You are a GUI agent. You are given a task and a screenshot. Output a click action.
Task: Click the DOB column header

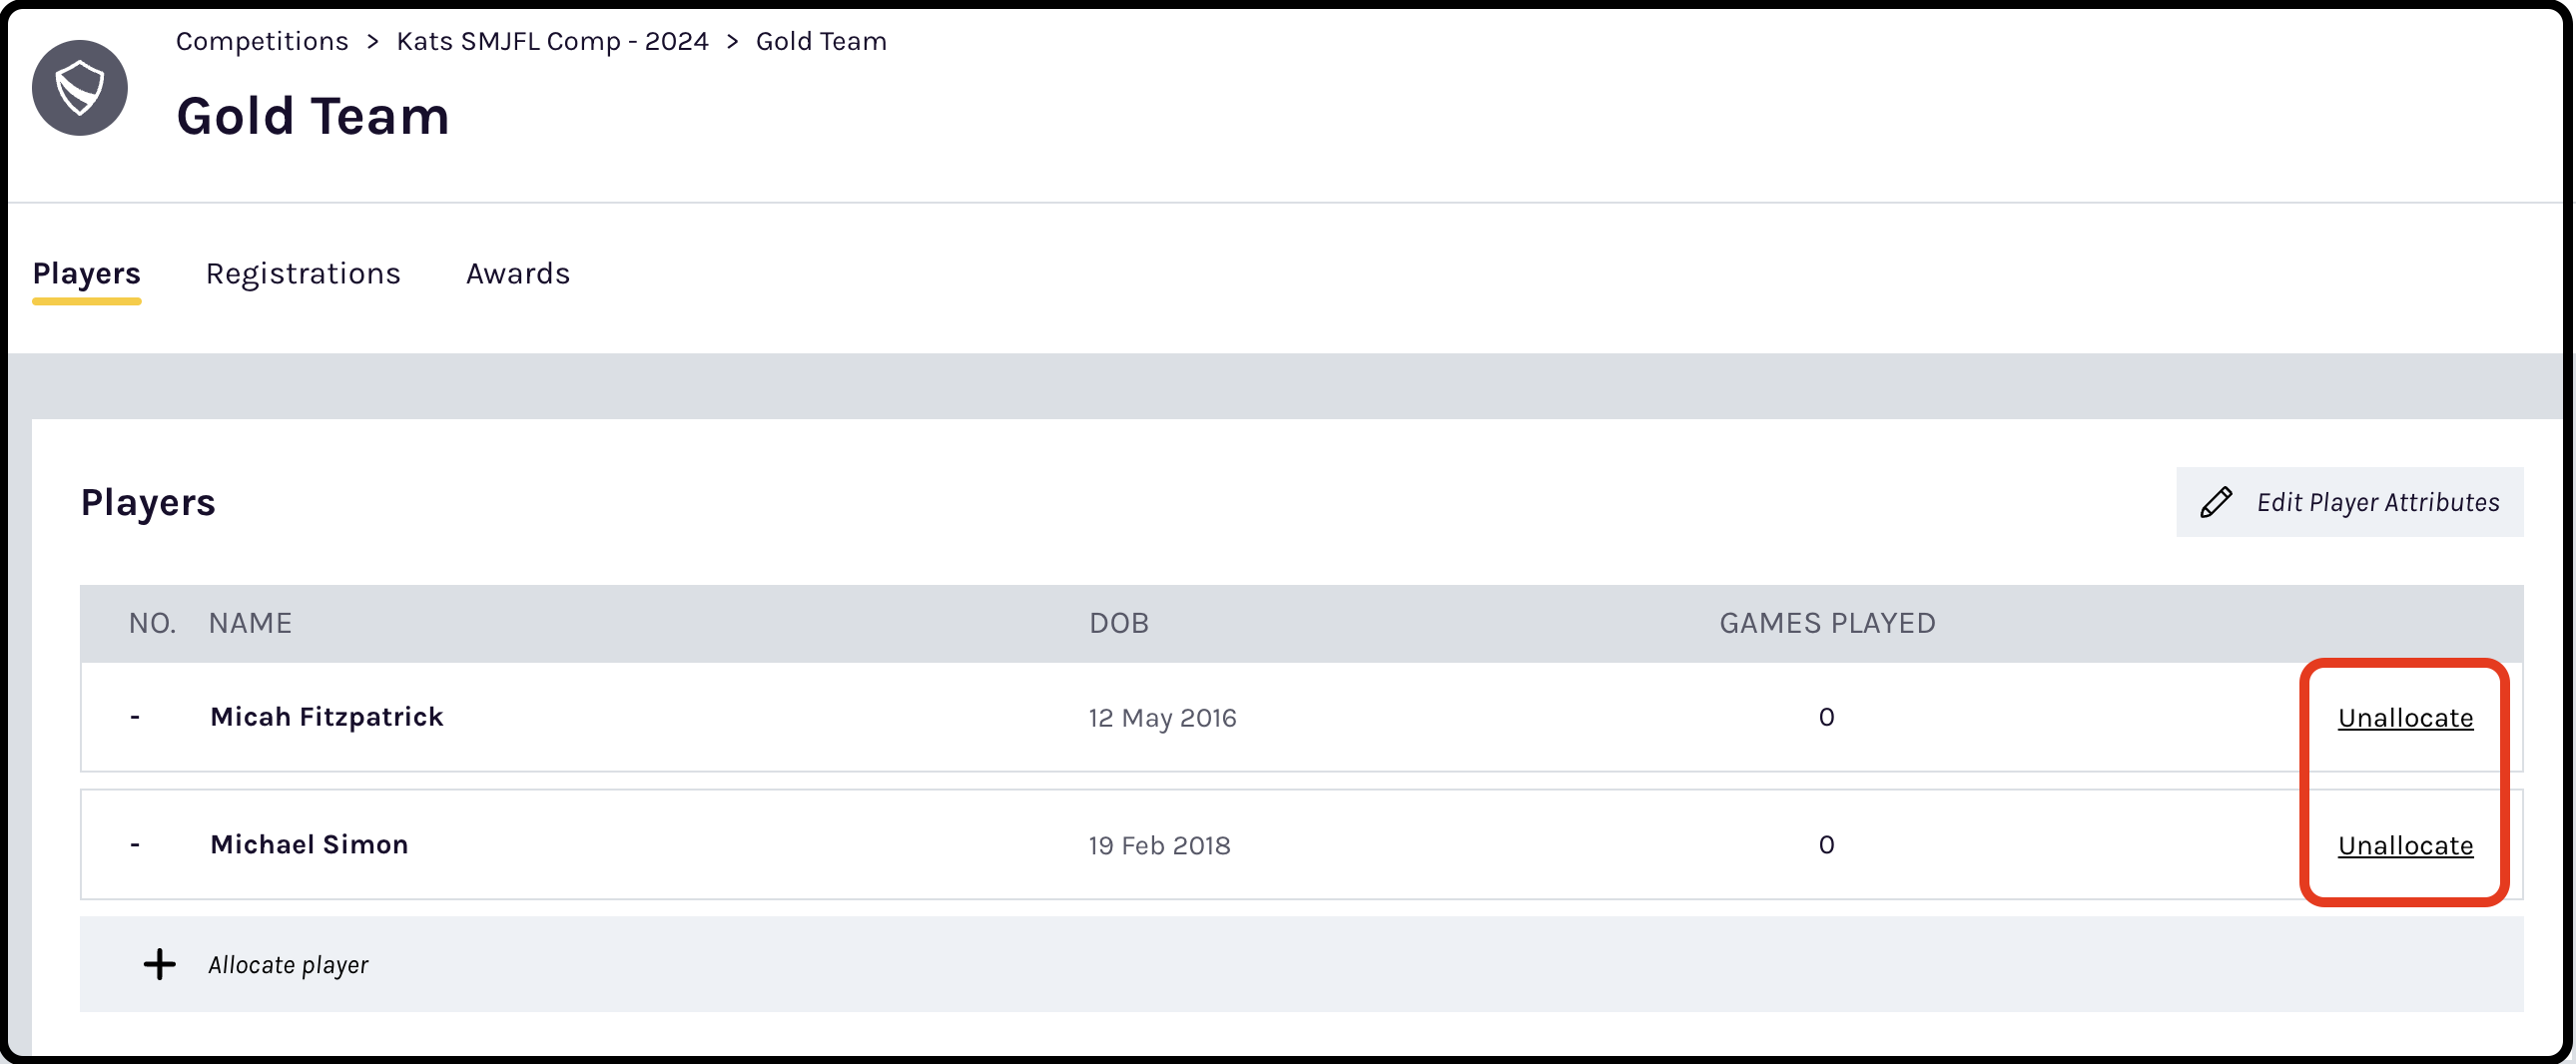(1118, 622)
